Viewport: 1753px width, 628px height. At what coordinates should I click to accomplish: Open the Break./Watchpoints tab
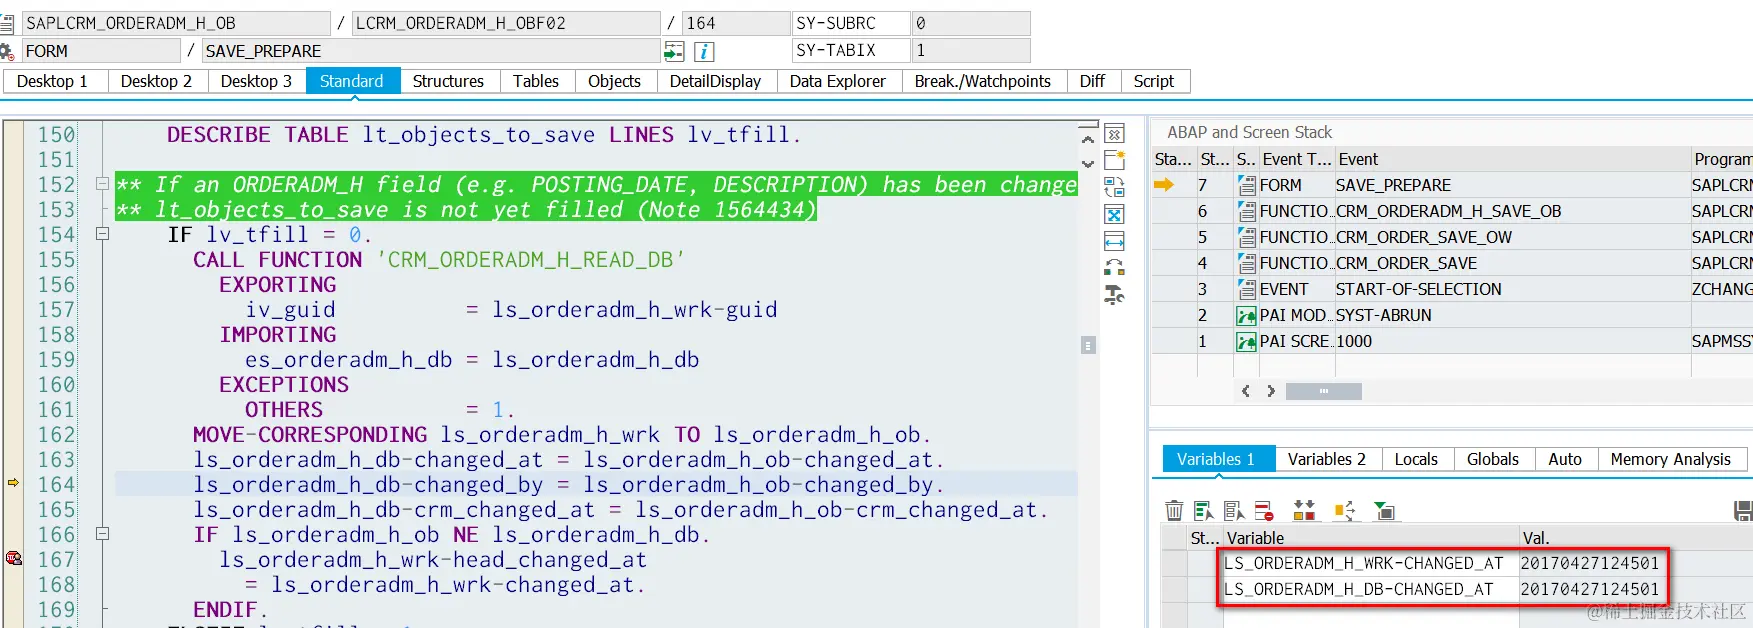point(983,81)
